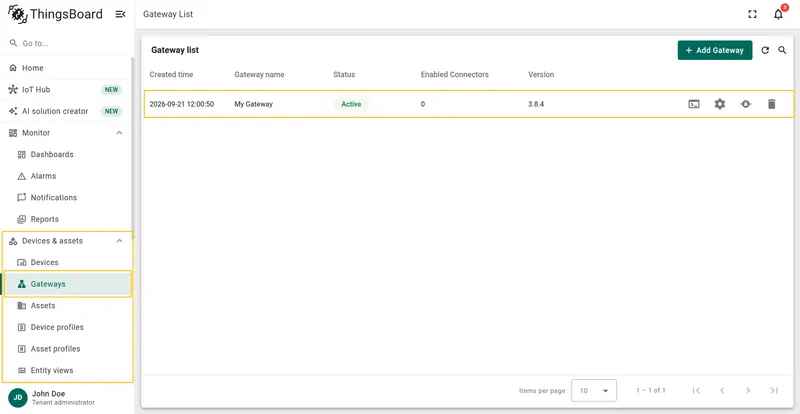Open My Gateway connectors icon
The image size is (800, 414).
pyautogui.click(x=746, y=104)
